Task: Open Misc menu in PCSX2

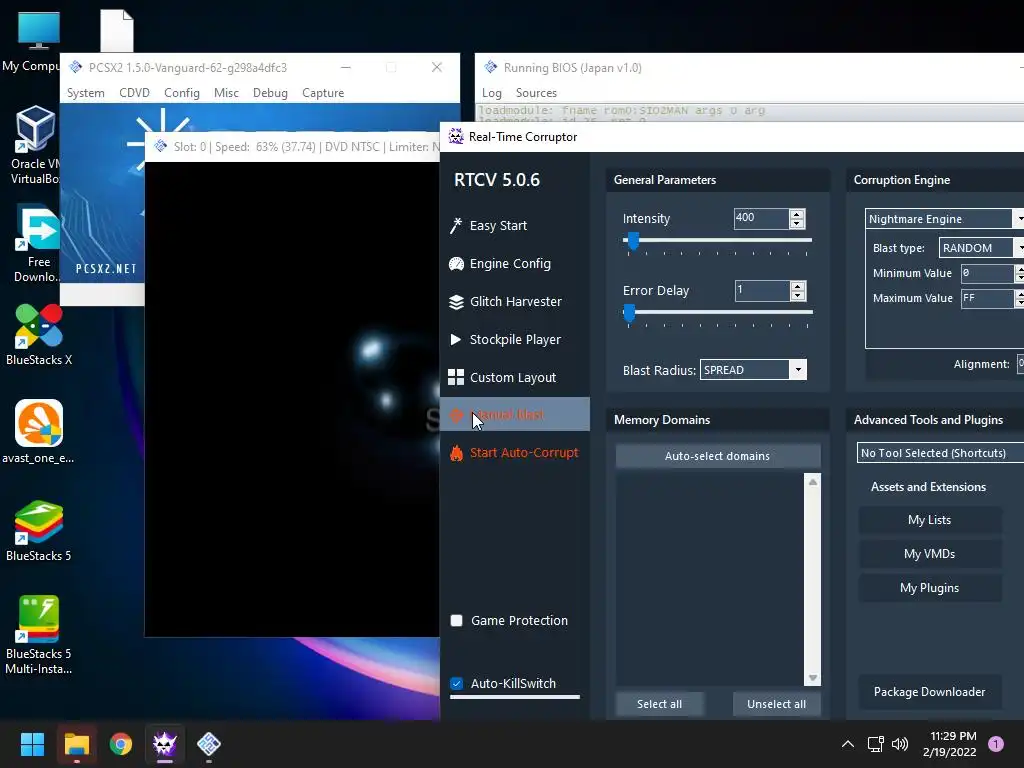Action: (226, 93)
